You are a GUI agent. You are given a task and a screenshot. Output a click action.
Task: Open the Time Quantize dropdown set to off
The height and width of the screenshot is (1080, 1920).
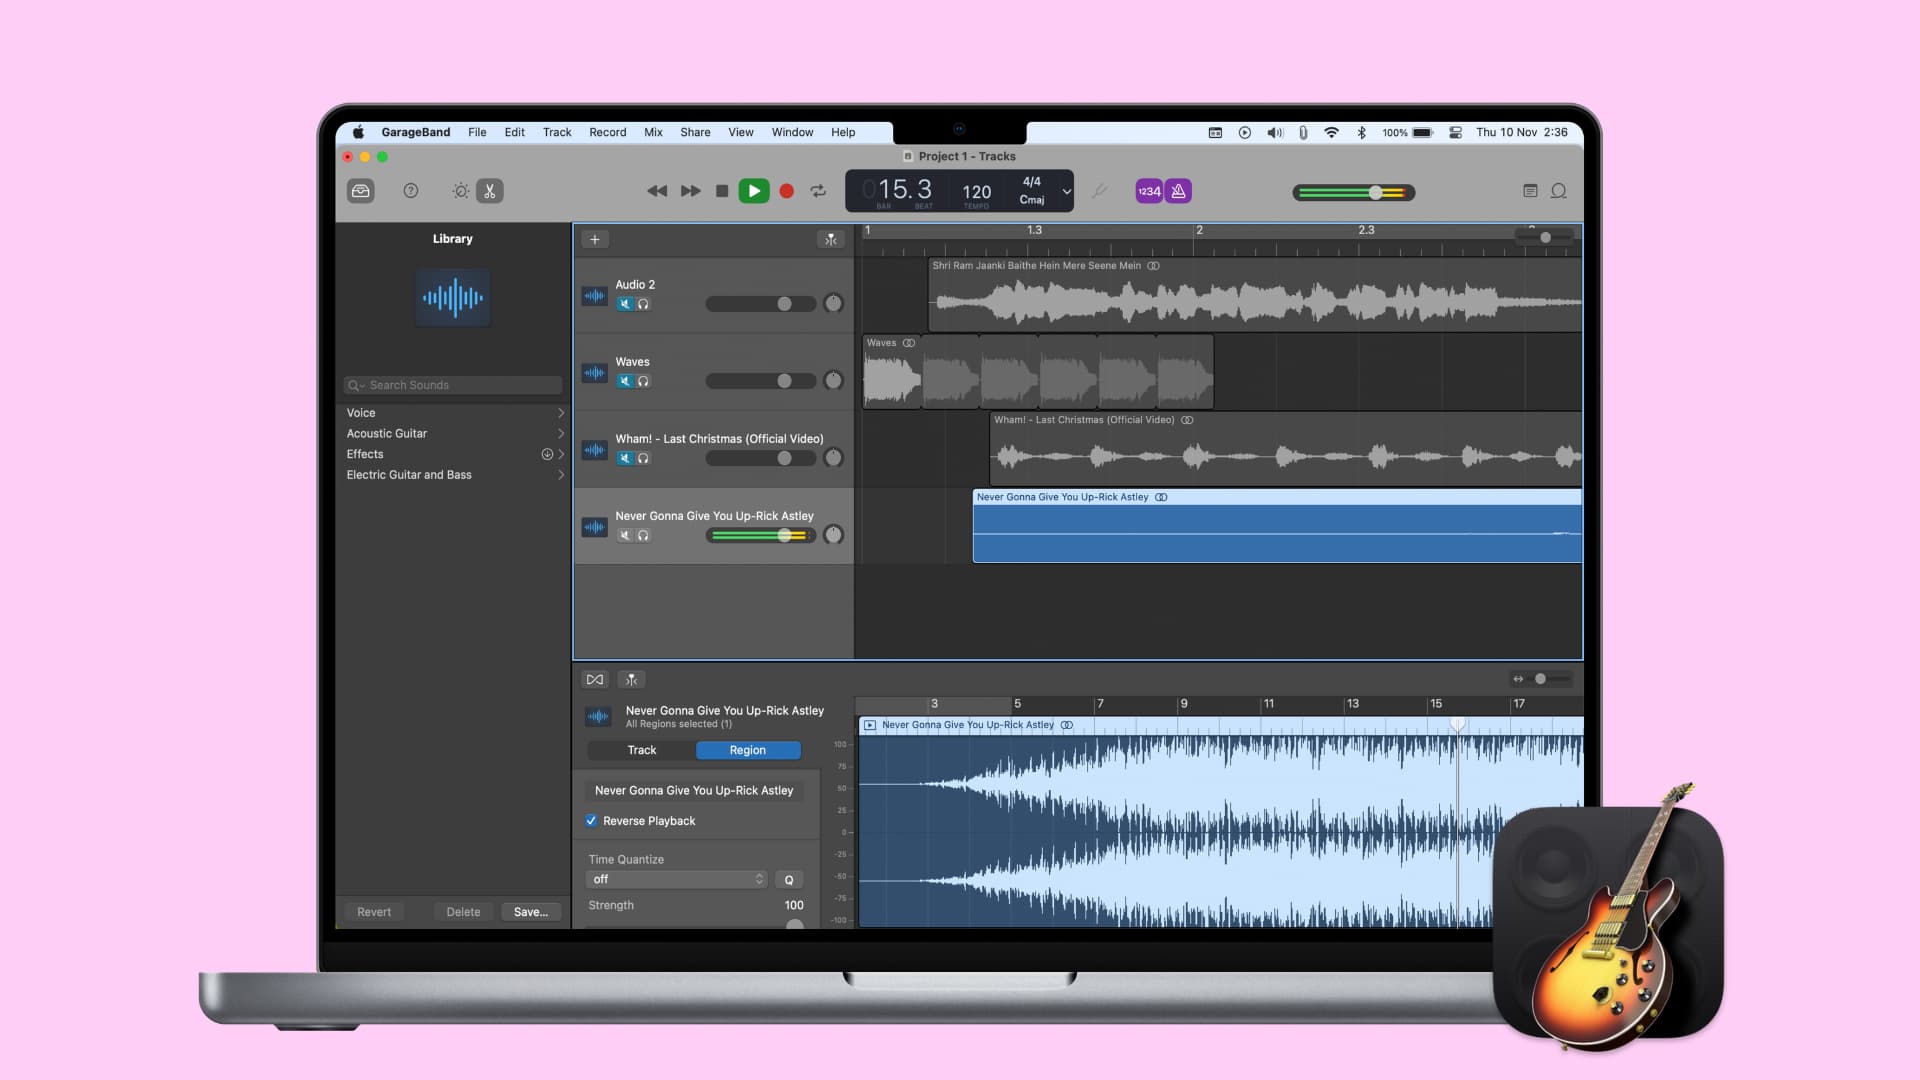676,879
